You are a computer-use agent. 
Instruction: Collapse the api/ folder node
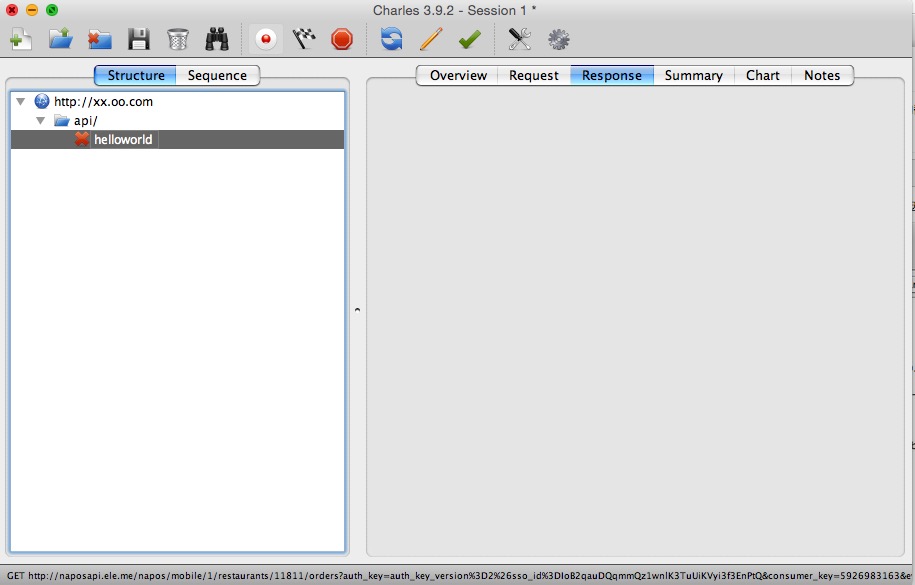coord(40,121)
